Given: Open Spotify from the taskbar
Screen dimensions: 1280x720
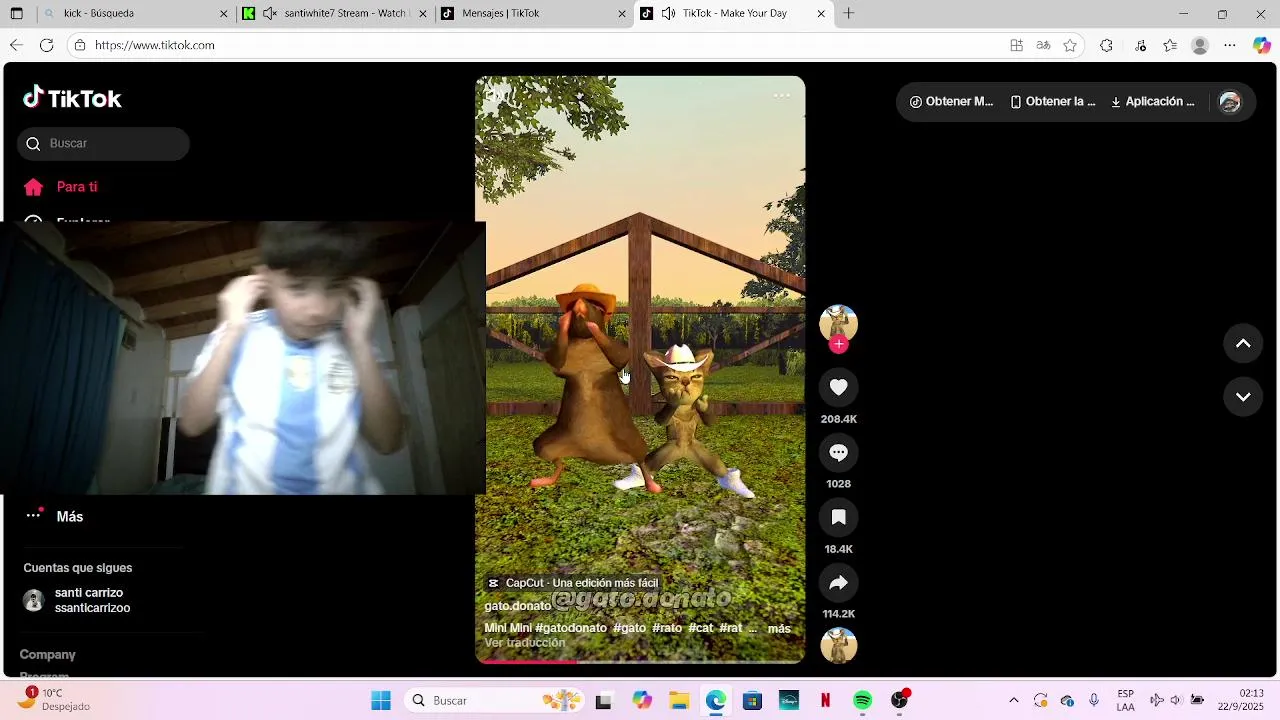Looking at the screenshot, I should pos(862,701).
